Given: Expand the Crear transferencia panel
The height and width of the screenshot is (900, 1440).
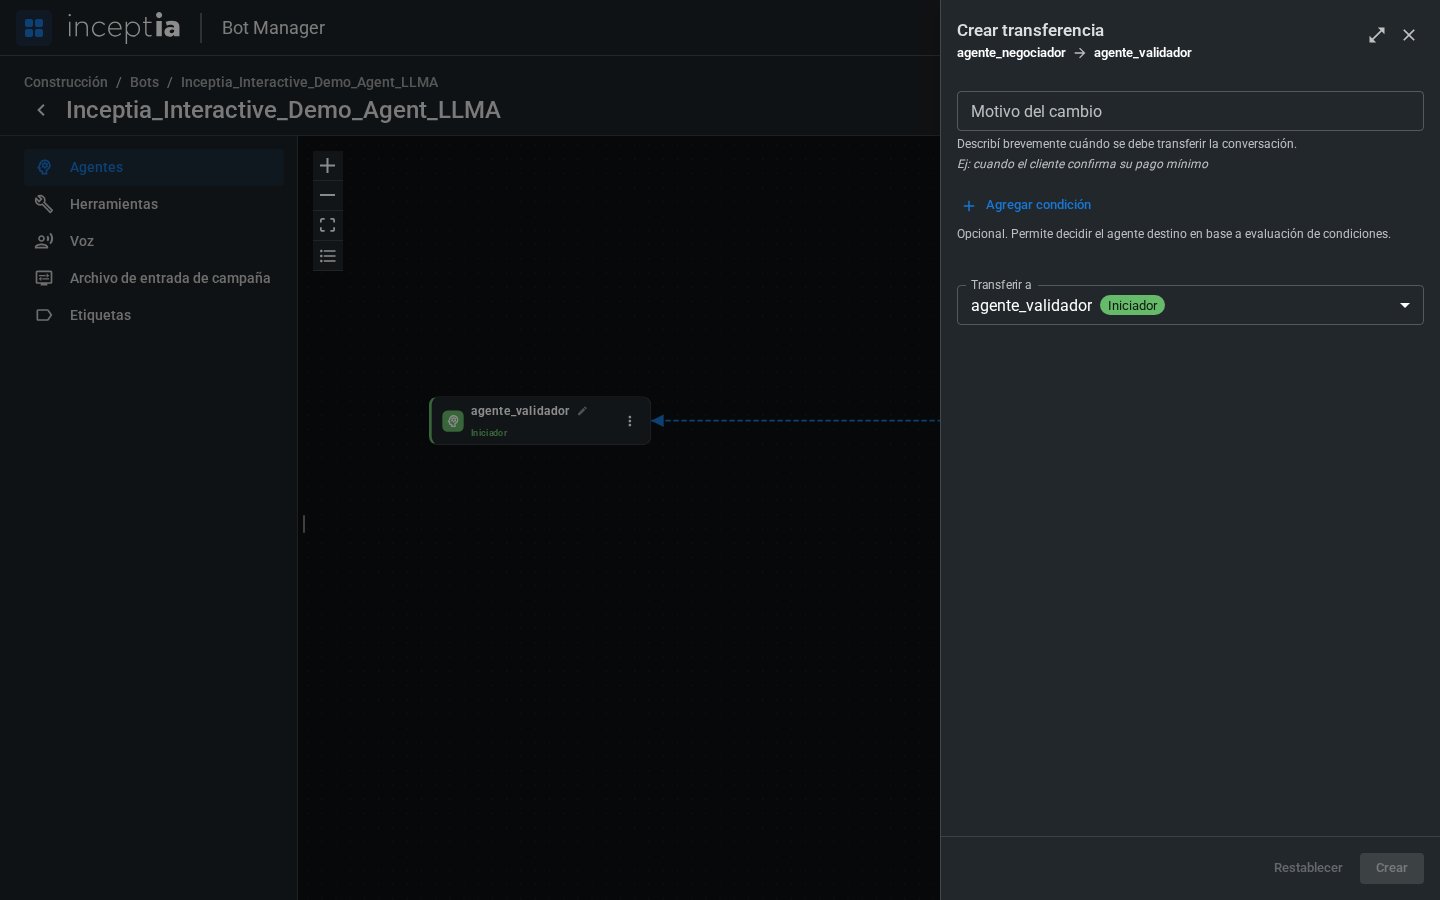Looking at the screenshot, I should click(1377, 35).
